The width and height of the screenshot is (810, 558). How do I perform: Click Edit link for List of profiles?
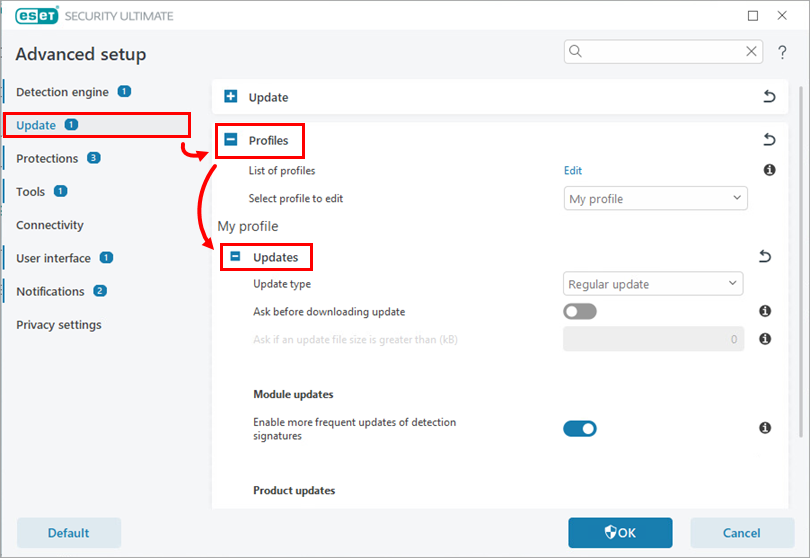click(573, 170)
